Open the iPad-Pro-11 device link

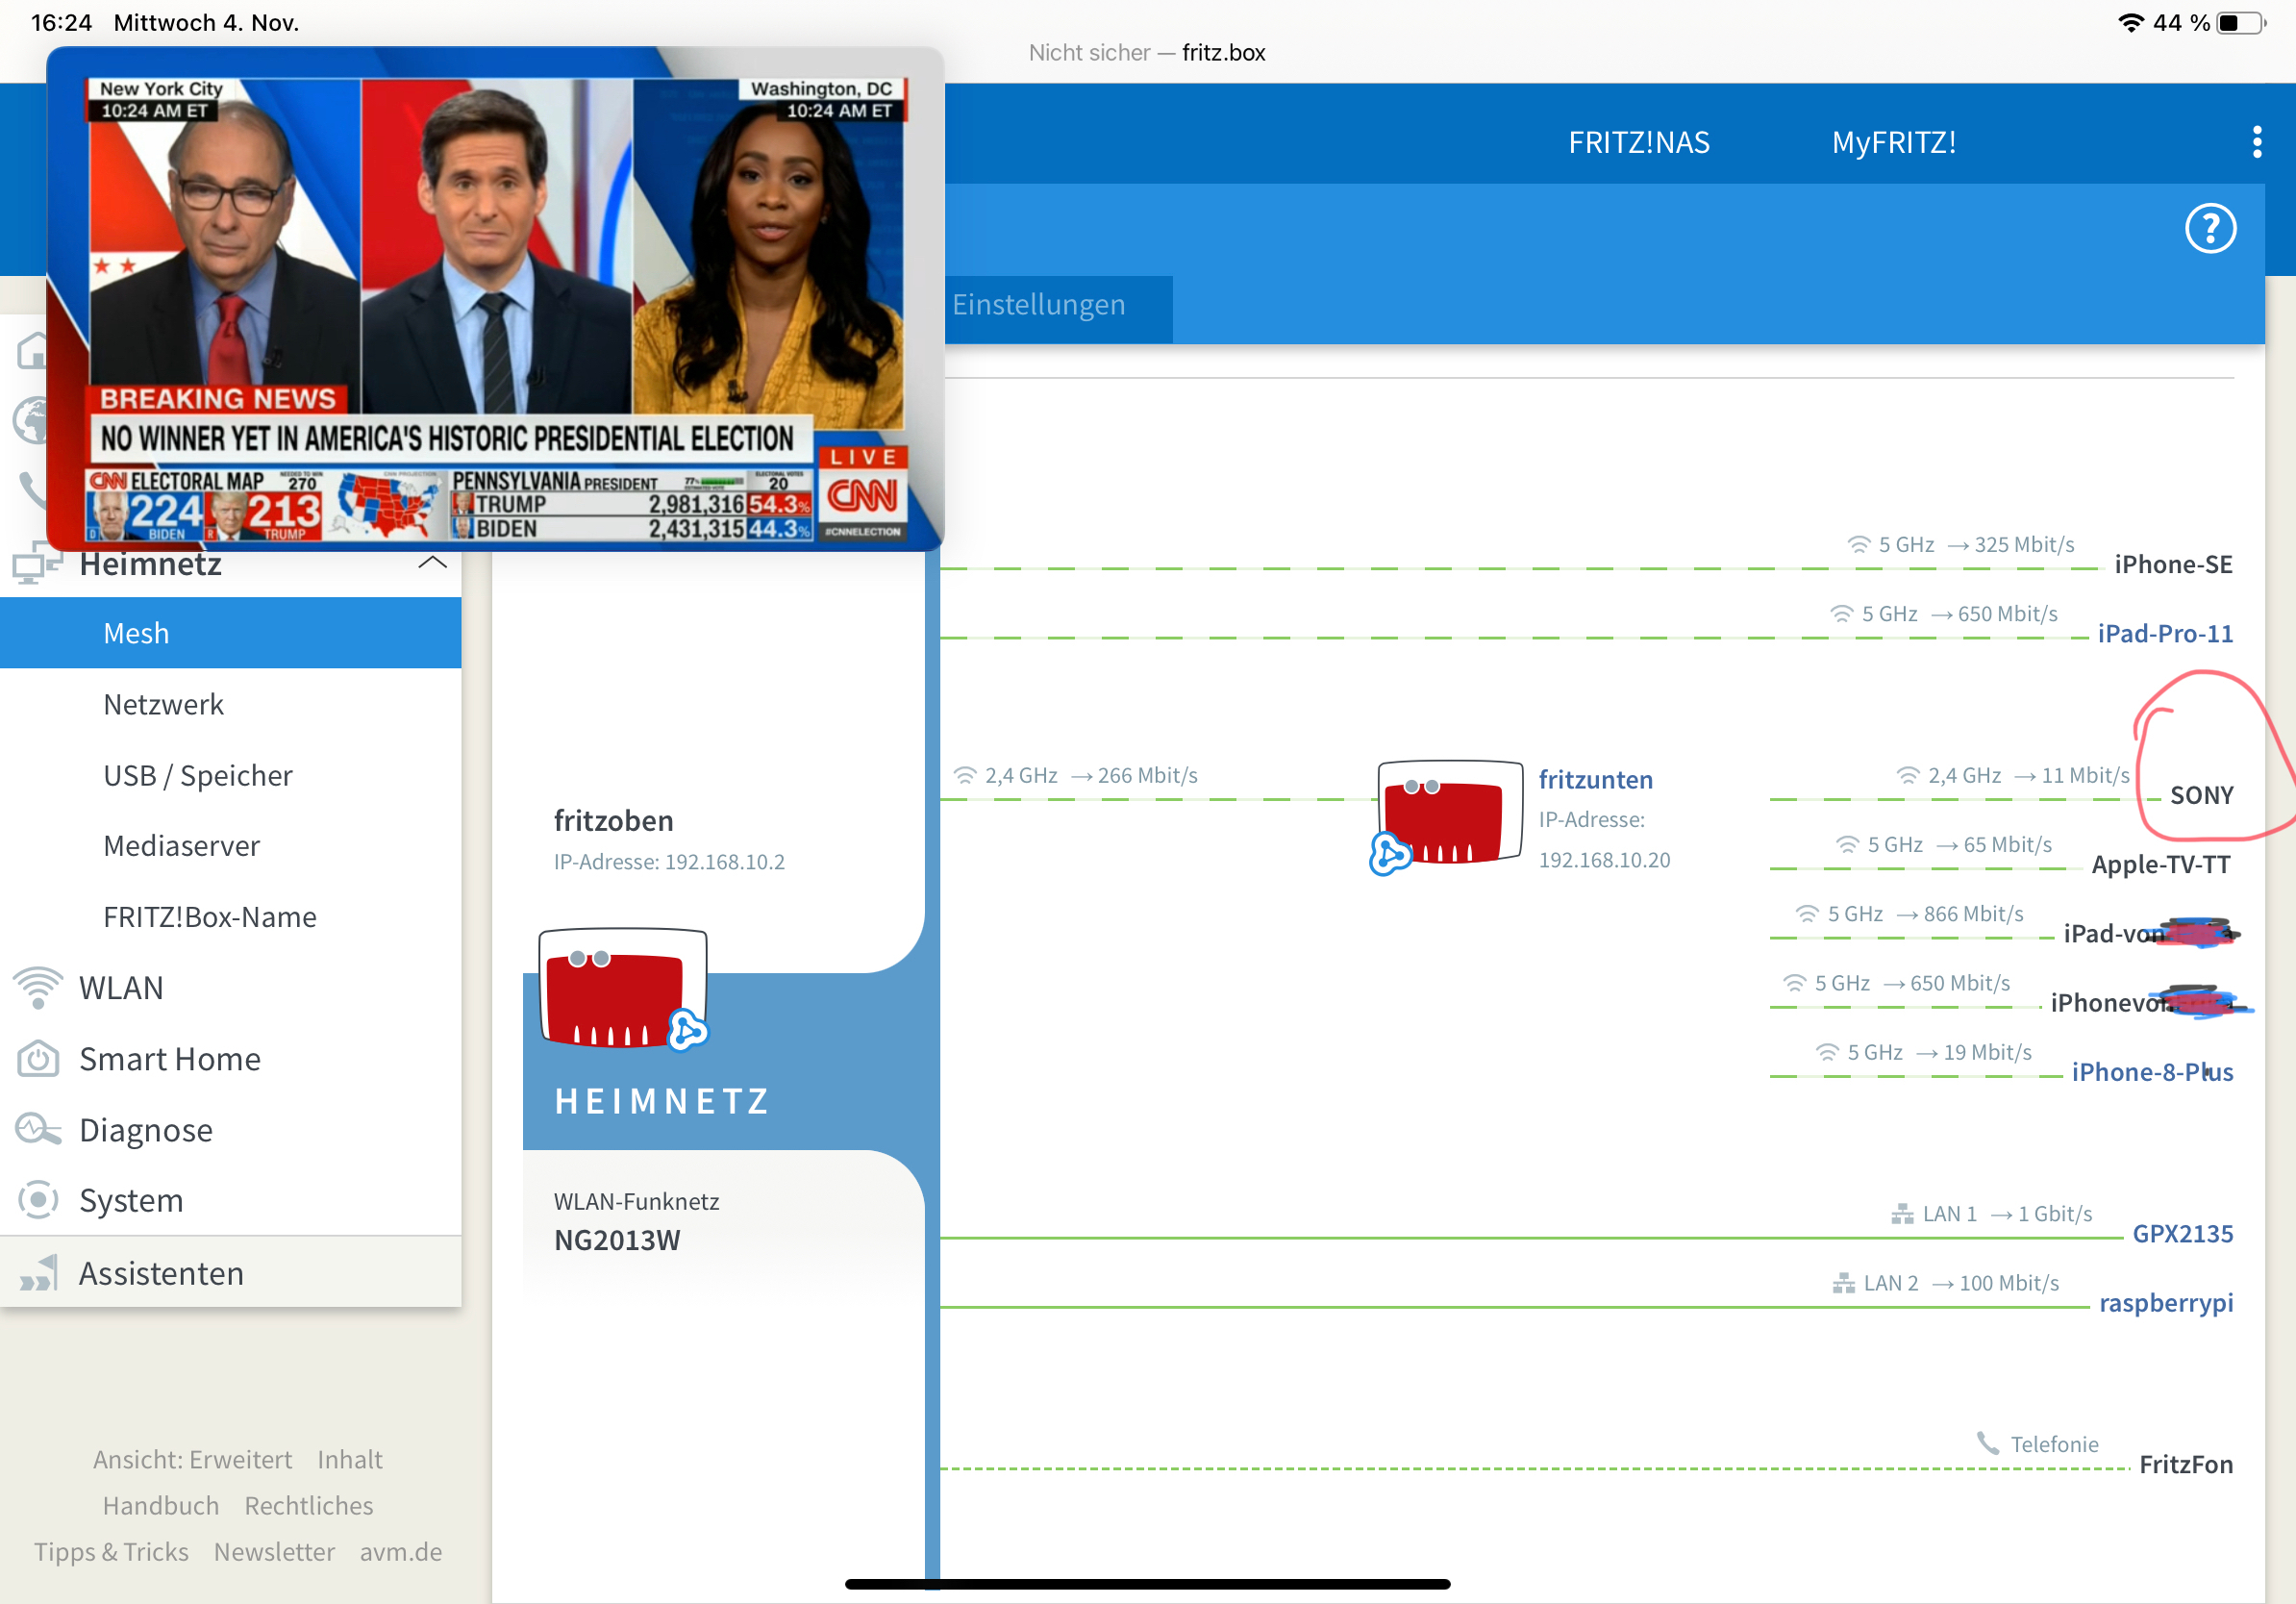(2165, 634)
